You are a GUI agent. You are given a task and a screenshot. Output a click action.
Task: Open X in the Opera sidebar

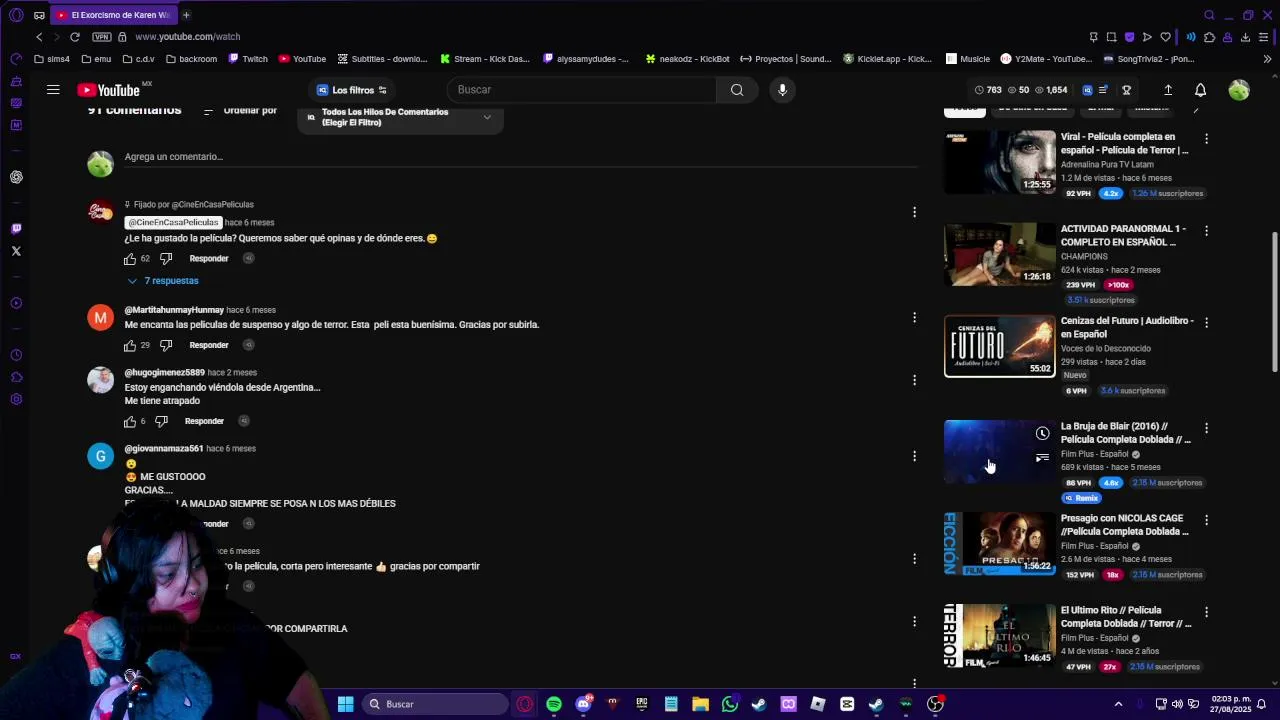pyautogui.click(x=16, y=251)
